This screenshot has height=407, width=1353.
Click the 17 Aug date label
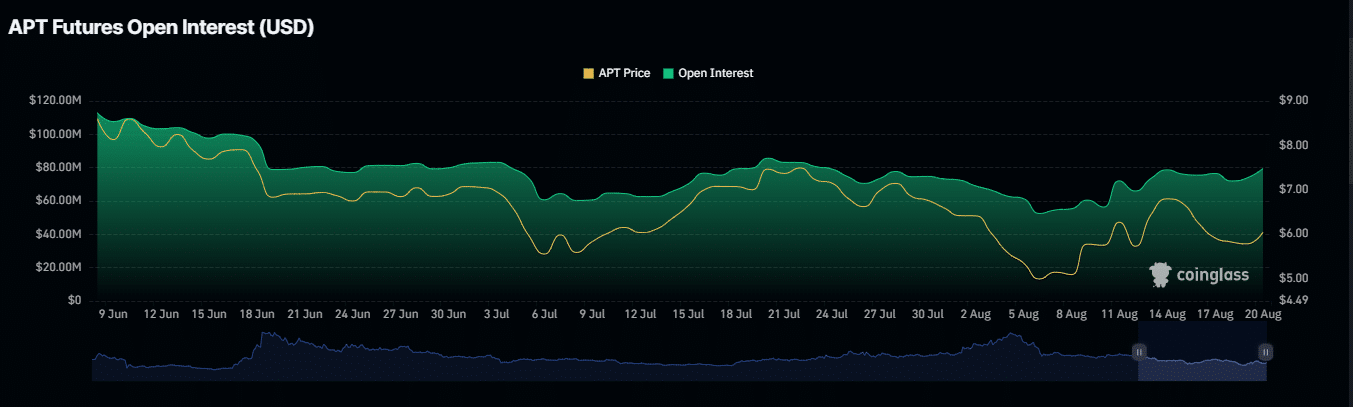[1216, 314]
